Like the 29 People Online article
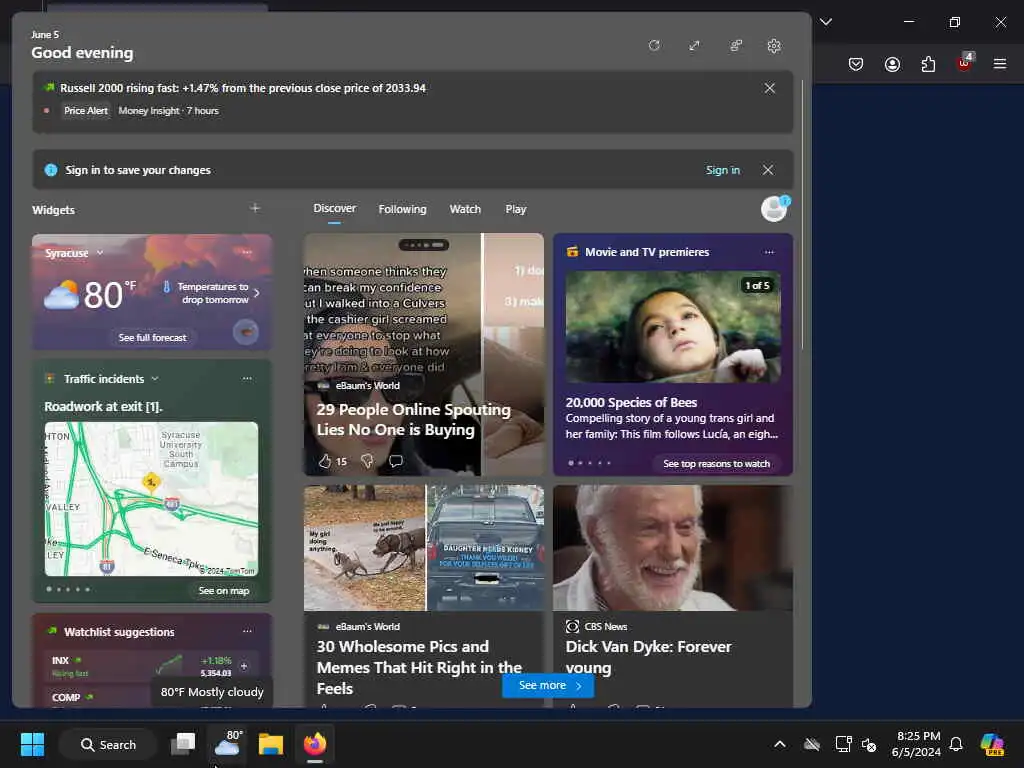Viewport: 1024px width, 768px height. pyautogui.click(x=325, y=461)
